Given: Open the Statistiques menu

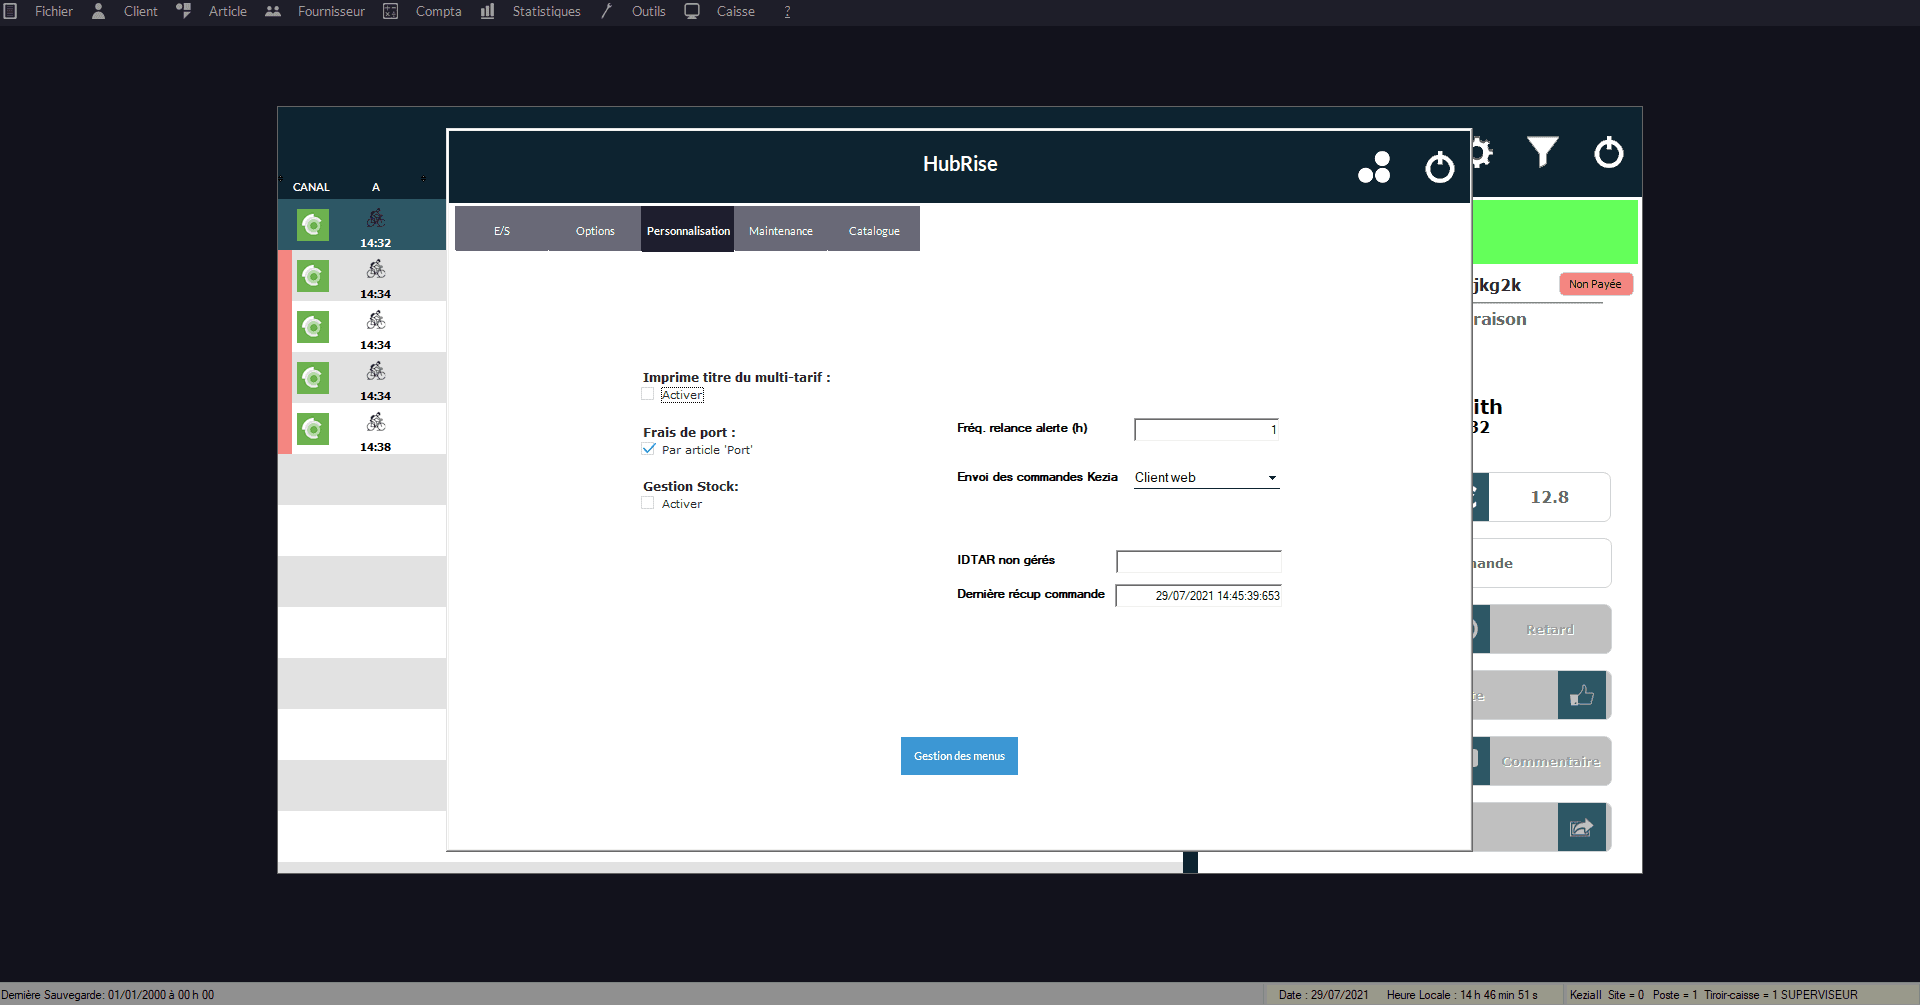Looking at the screenshot, I should 546,11.
